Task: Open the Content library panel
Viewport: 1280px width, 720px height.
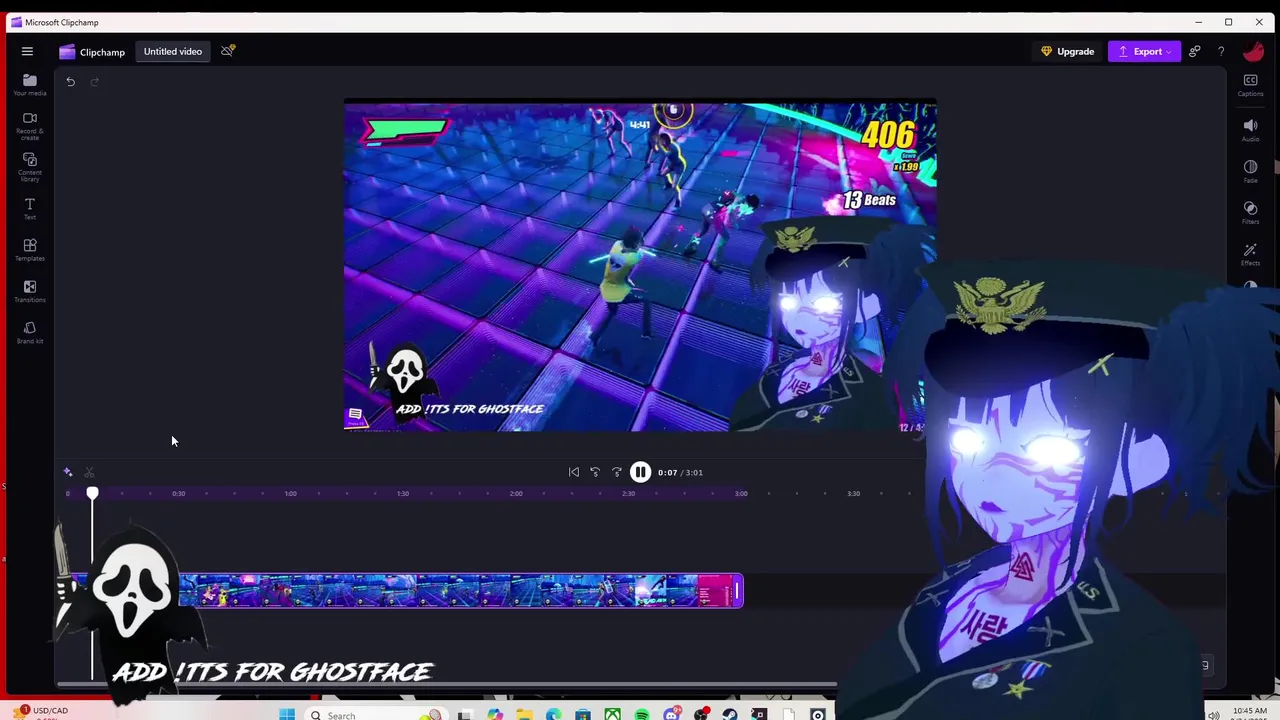Action: pyautogui.click(x=30, y=167)
